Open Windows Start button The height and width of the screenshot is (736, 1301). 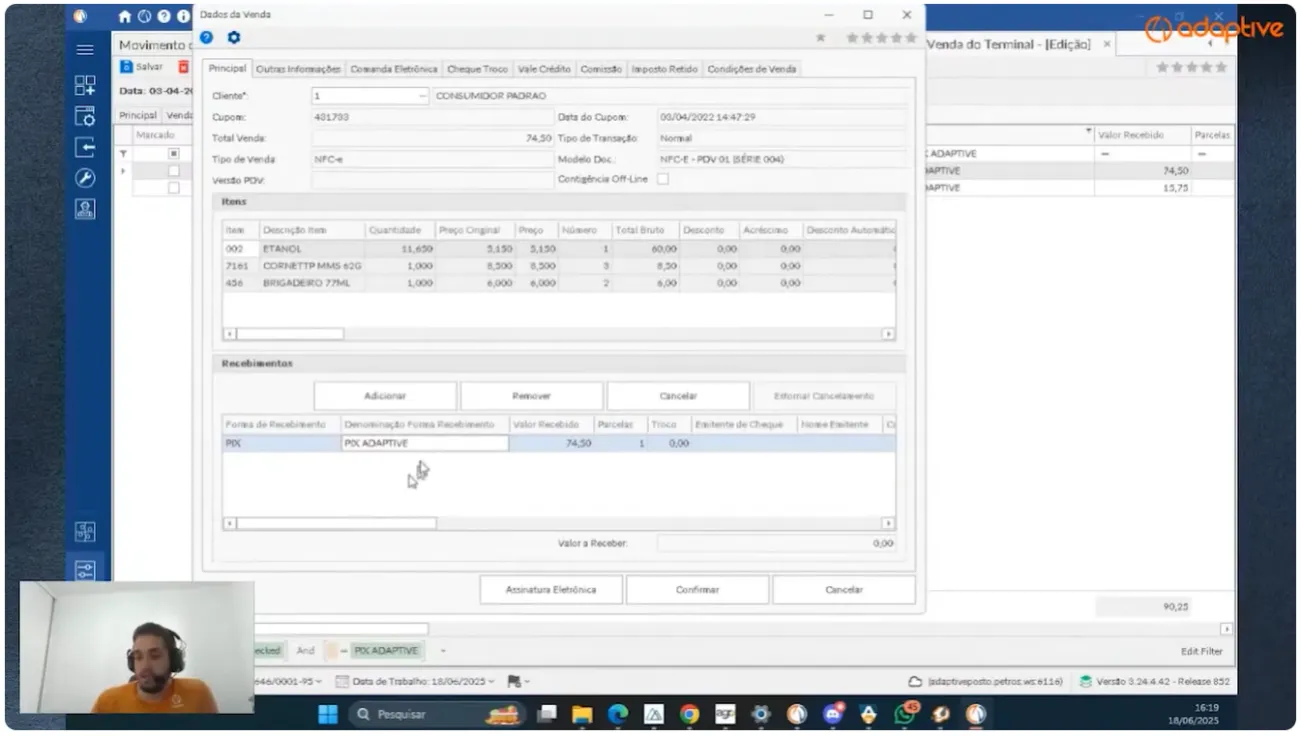point(327,714)
